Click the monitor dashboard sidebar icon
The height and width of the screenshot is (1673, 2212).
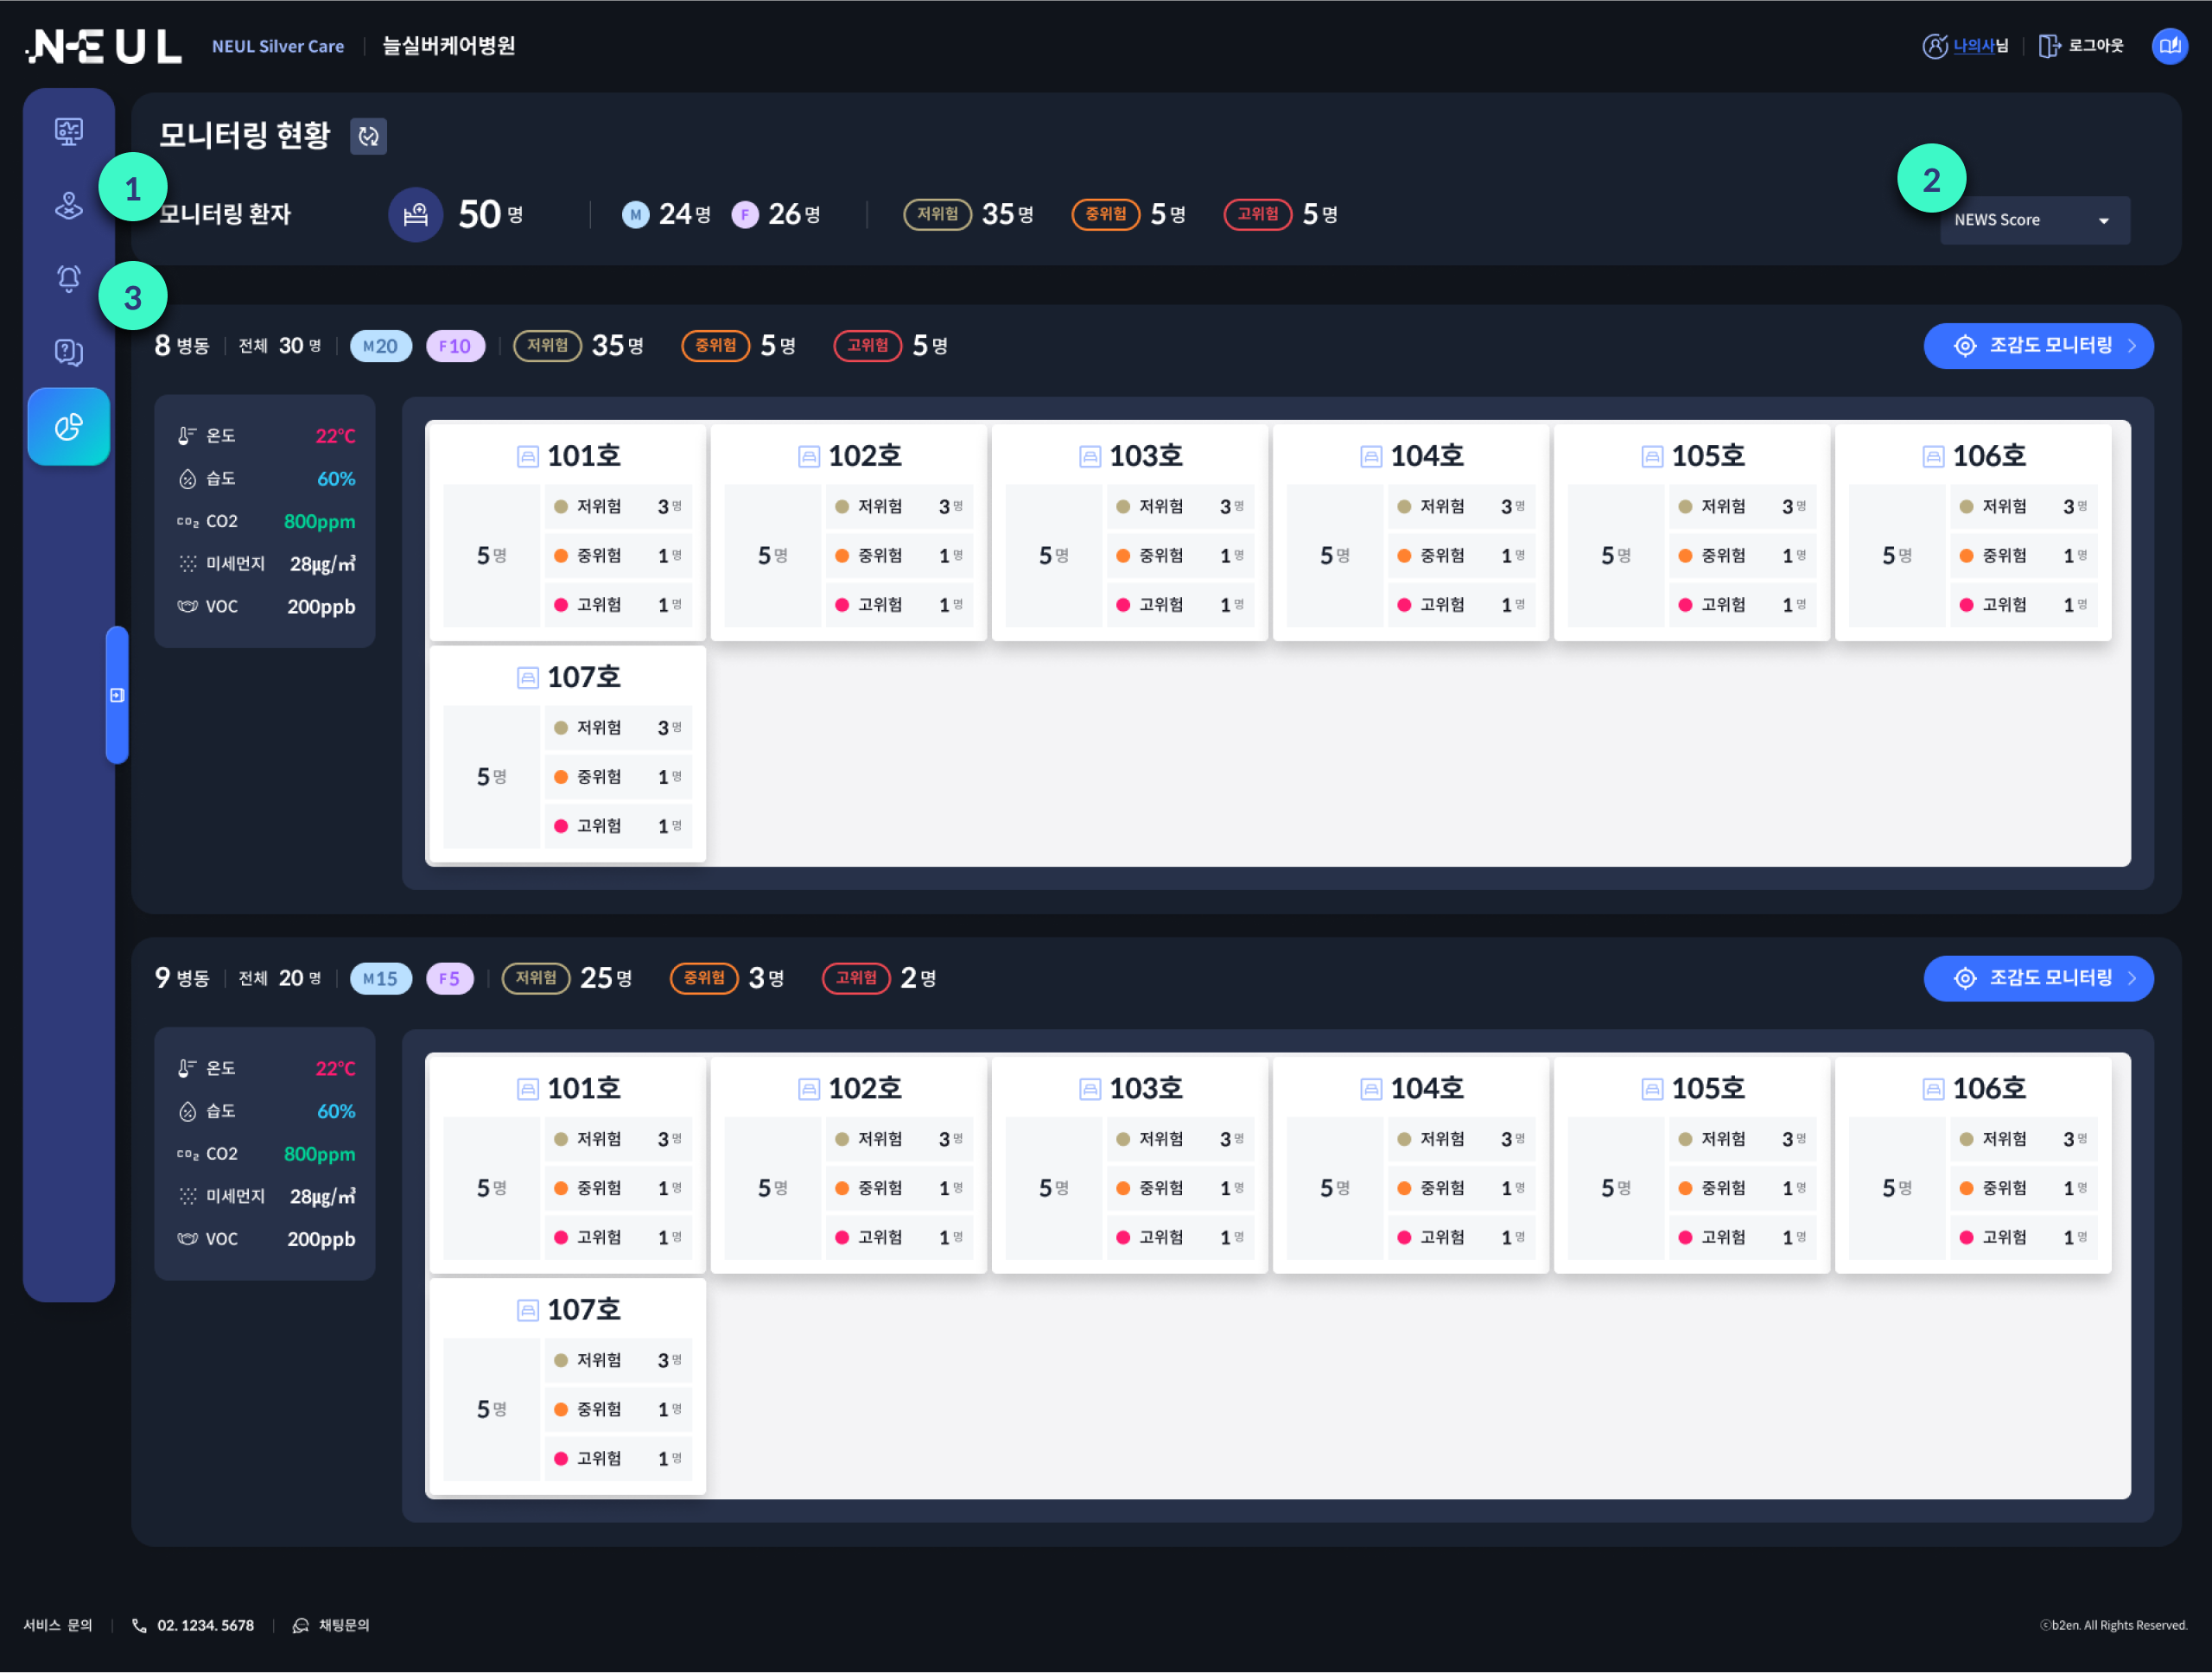pyautogui.click(x=68, y=131)
